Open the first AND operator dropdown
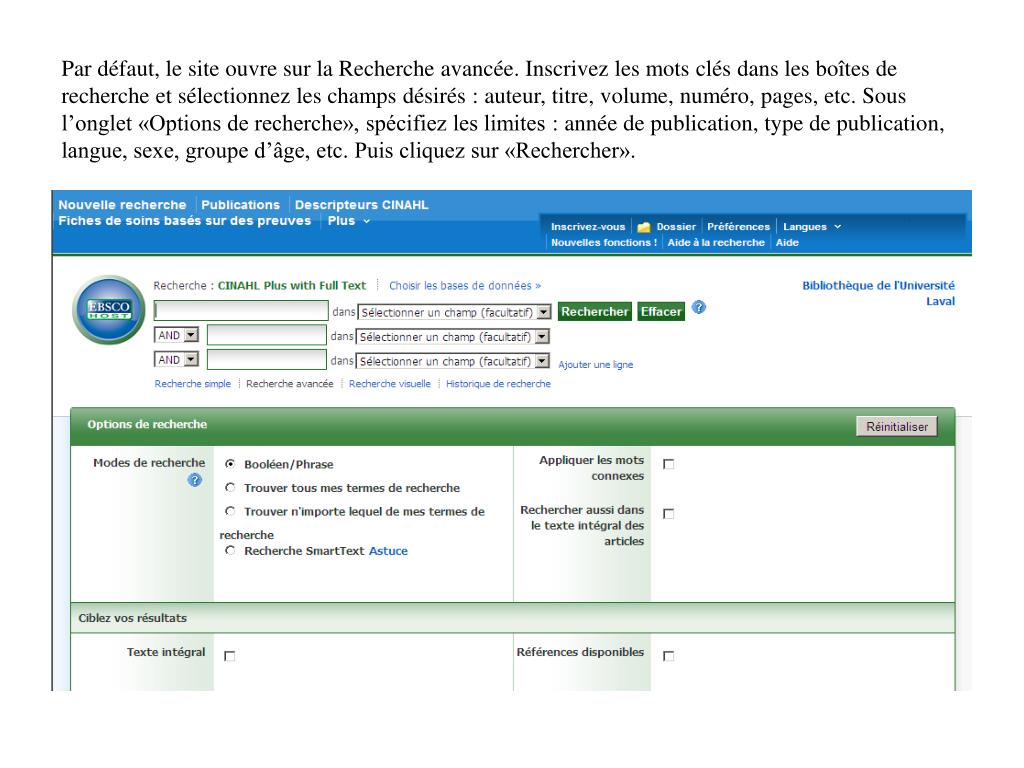Viewport: 1024px width, 768px height. [176, 335]
